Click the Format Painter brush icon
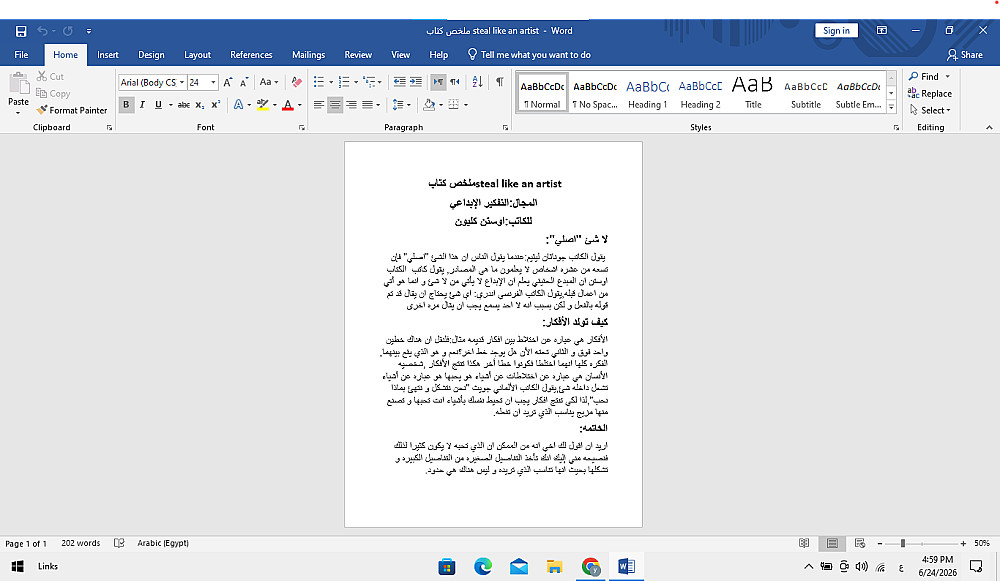This screenshot has width=1000, height=581. [x=42, y=110]
